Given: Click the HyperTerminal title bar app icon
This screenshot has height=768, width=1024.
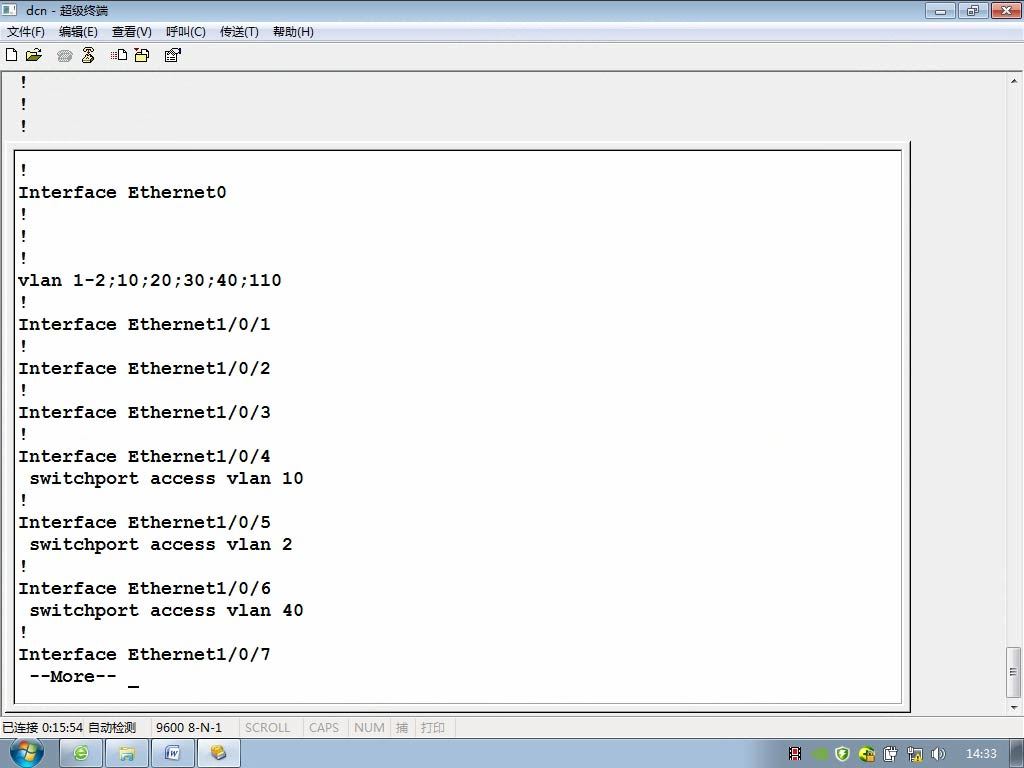Looking at the screenshot, I should pos(9,10).
